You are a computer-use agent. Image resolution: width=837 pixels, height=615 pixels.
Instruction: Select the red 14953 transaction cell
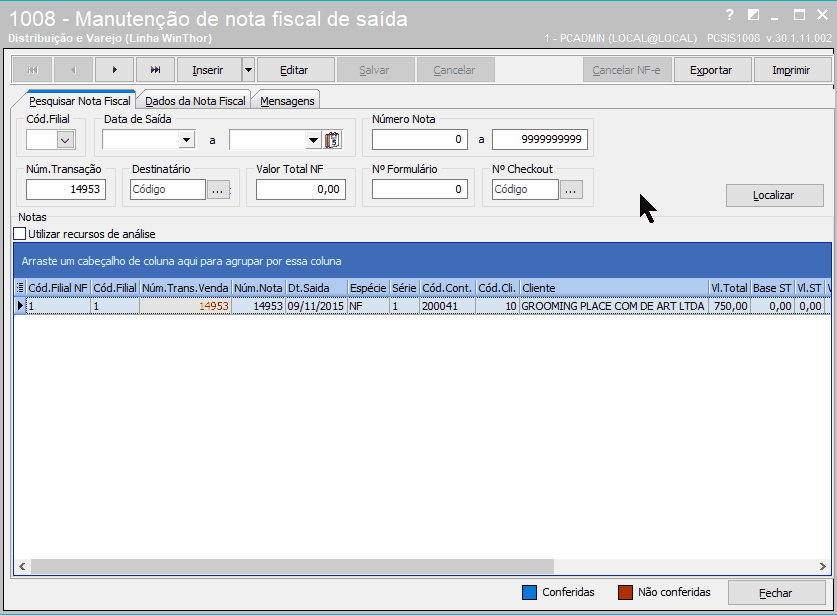point(185,306)
